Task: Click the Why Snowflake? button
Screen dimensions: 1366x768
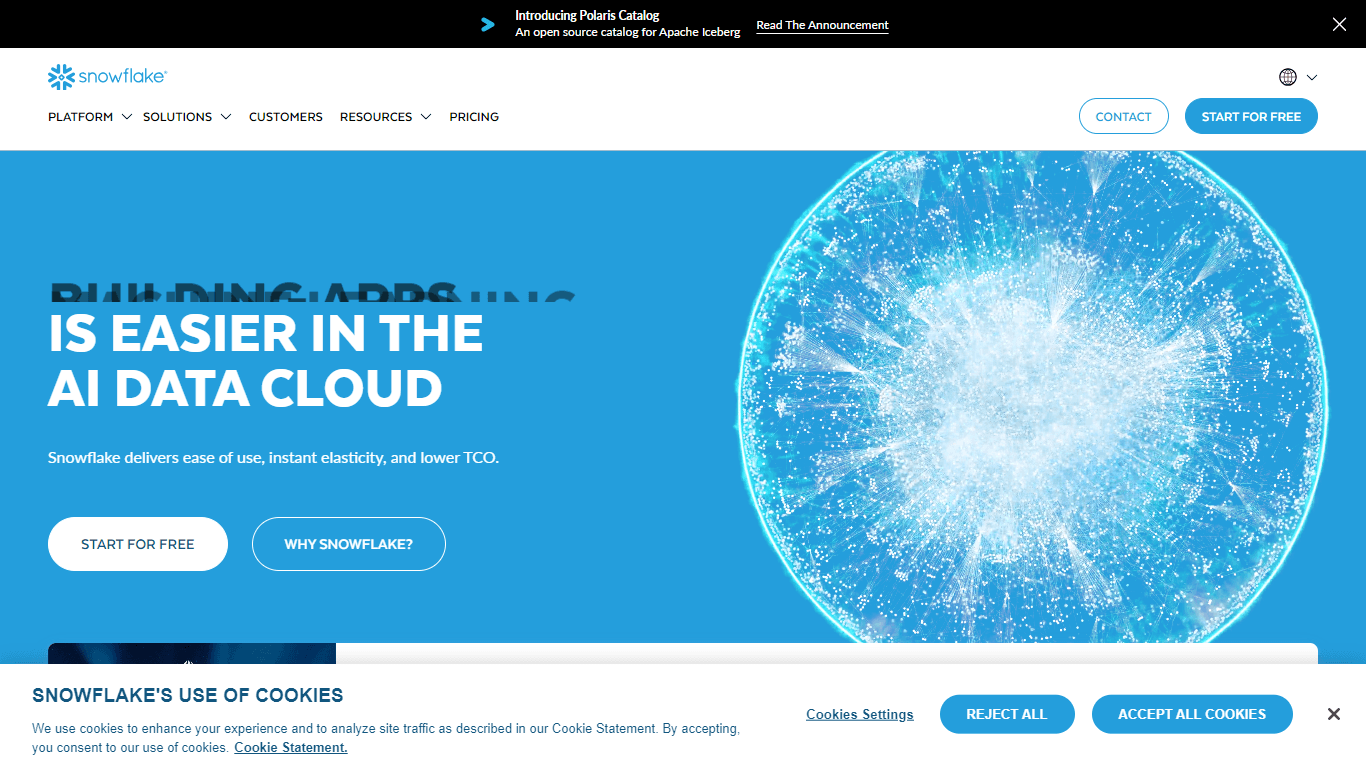Action: click(349, 544)
